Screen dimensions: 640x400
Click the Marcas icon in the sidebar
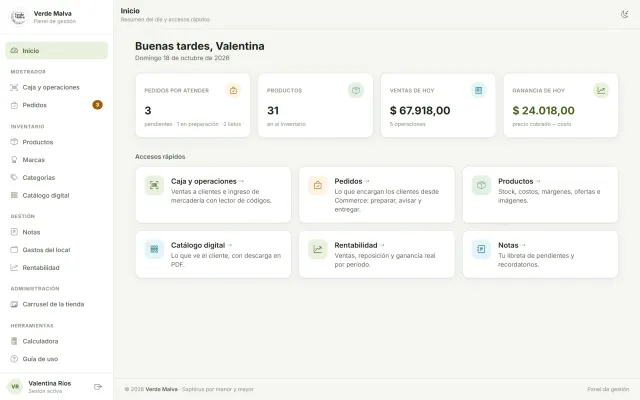(14, 160)
